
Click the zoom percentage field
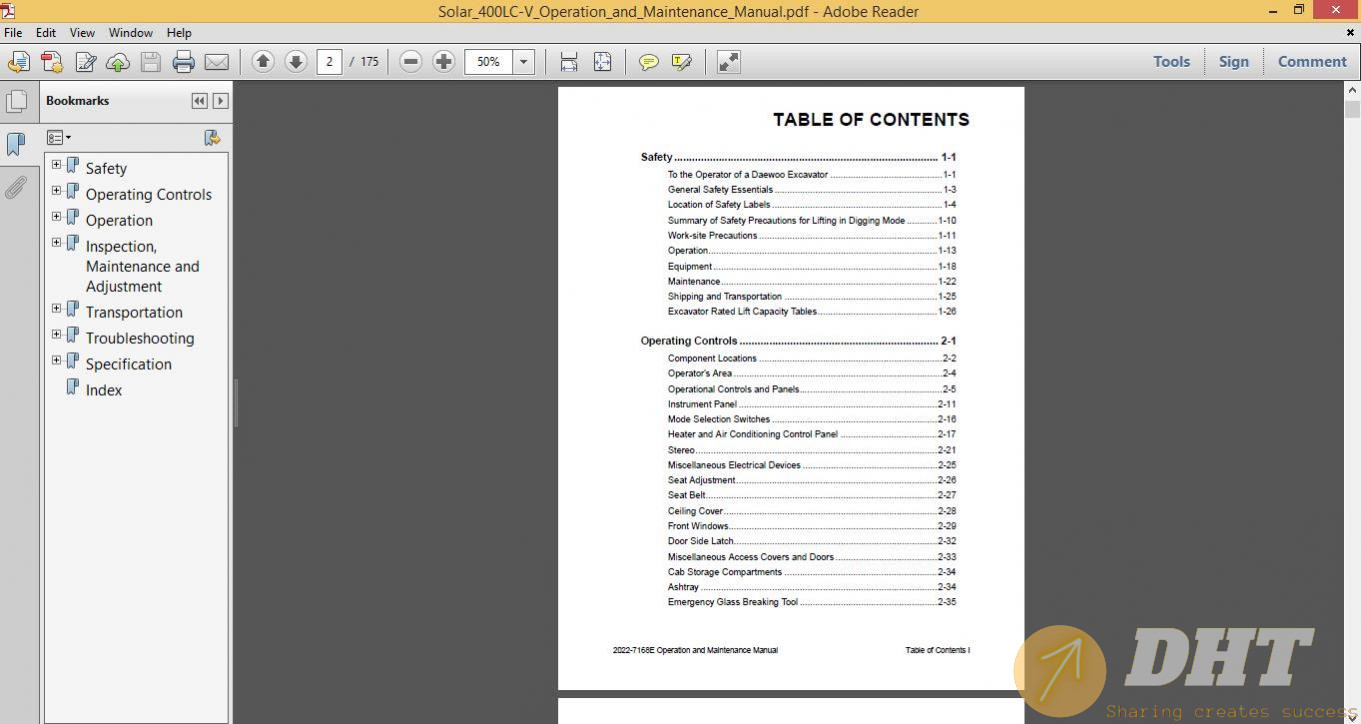coord(488,62)
